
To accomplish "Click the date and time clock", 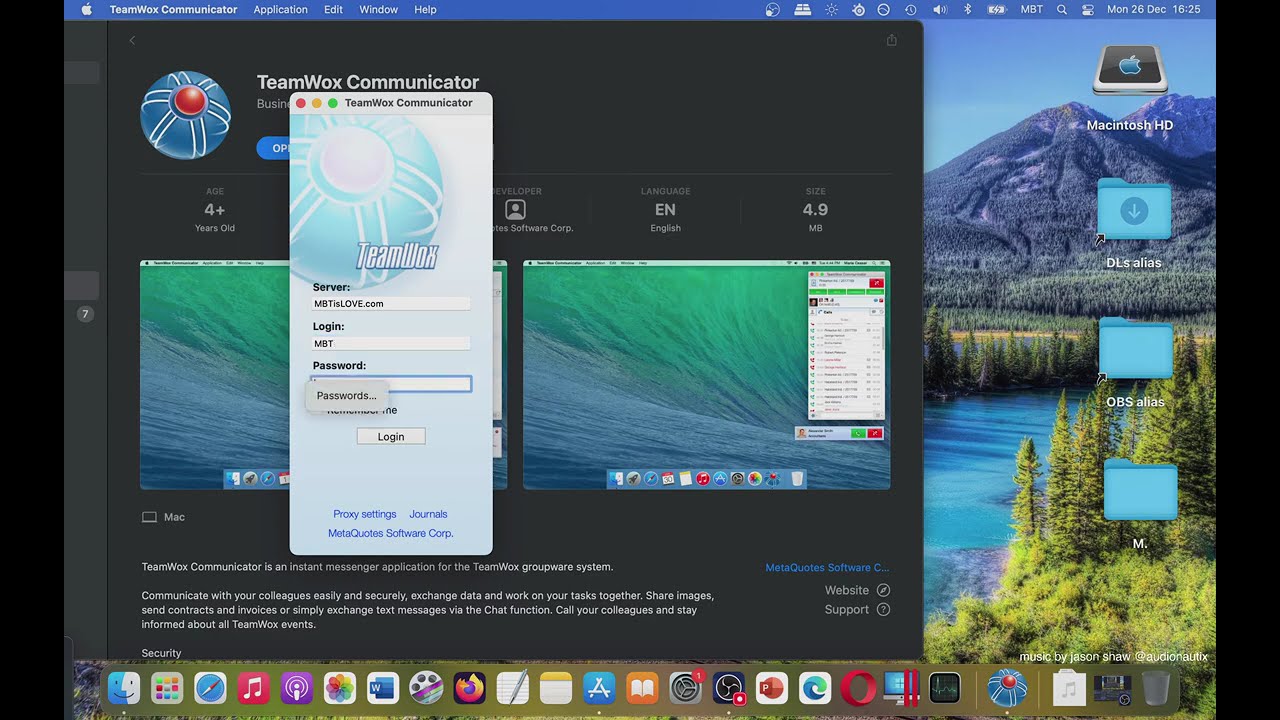I will [x=1154, y=9].
